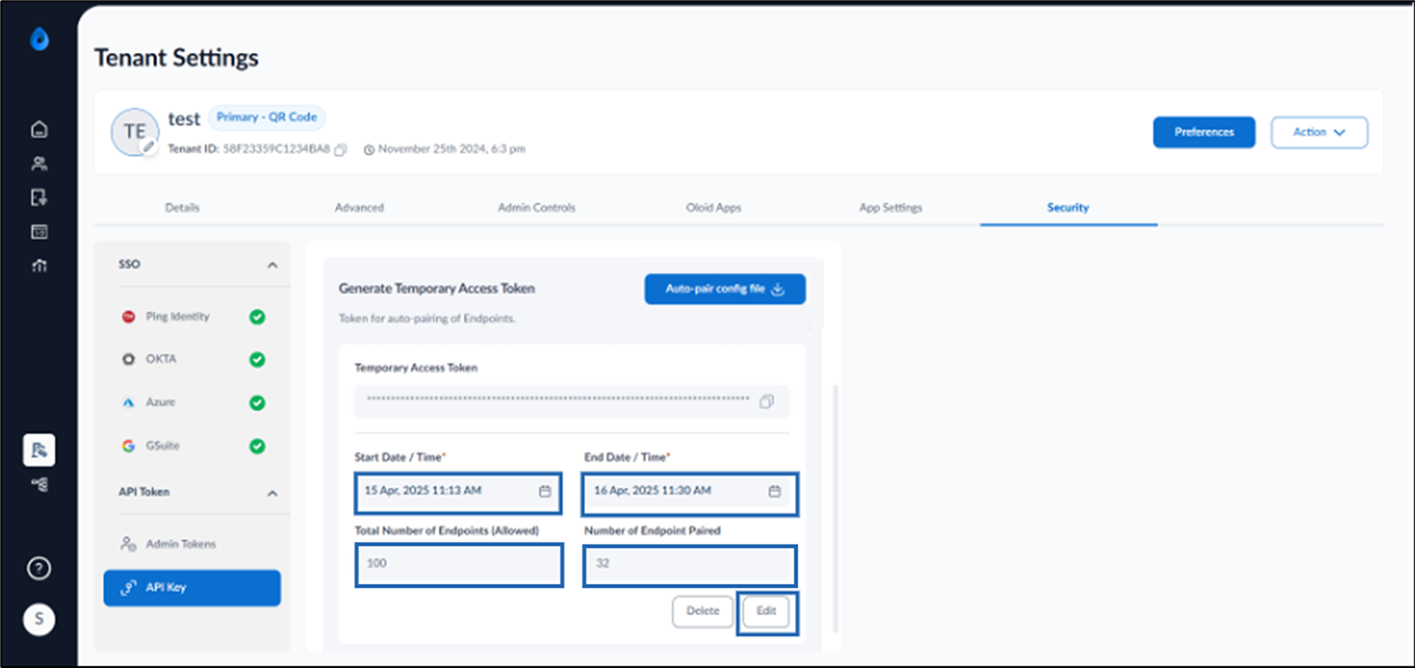Click the Azure green check status
The height and width of the screenshot is (671, 1415).
pos(257,403)
